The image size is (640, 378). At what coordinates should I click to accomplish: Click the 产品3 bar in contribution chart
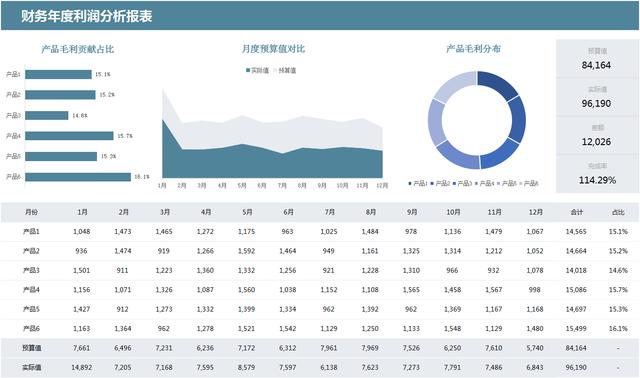(47, 116)
